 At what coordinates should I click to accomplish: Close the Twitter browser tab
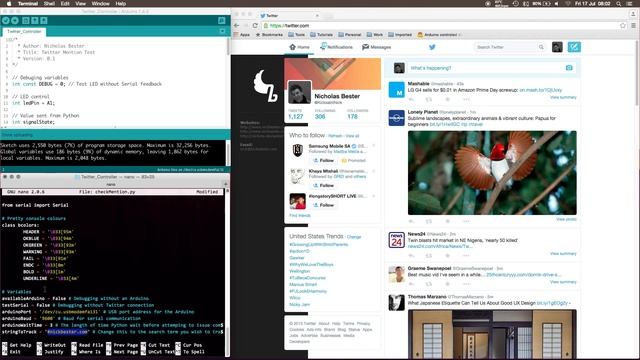[317, 16]
